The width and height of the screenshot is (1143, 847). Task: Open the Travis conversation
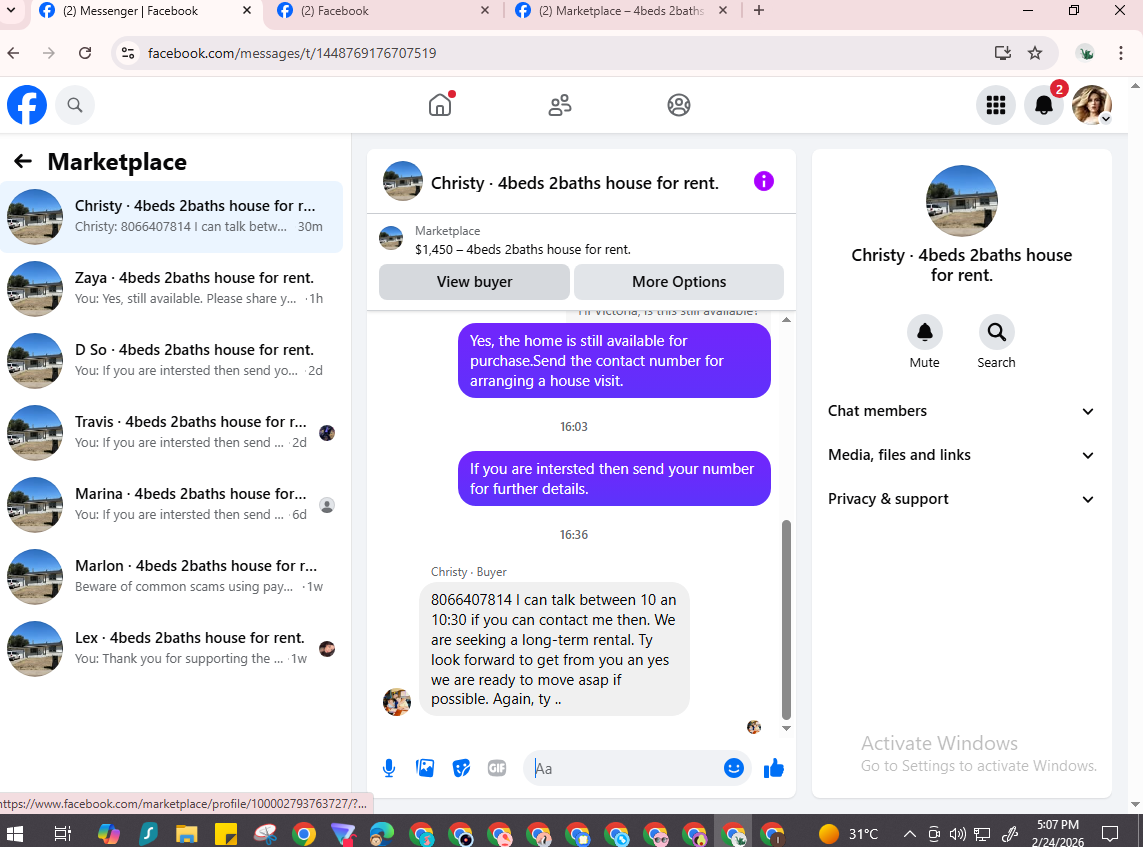pyautogui.click(x=171, y=432)
